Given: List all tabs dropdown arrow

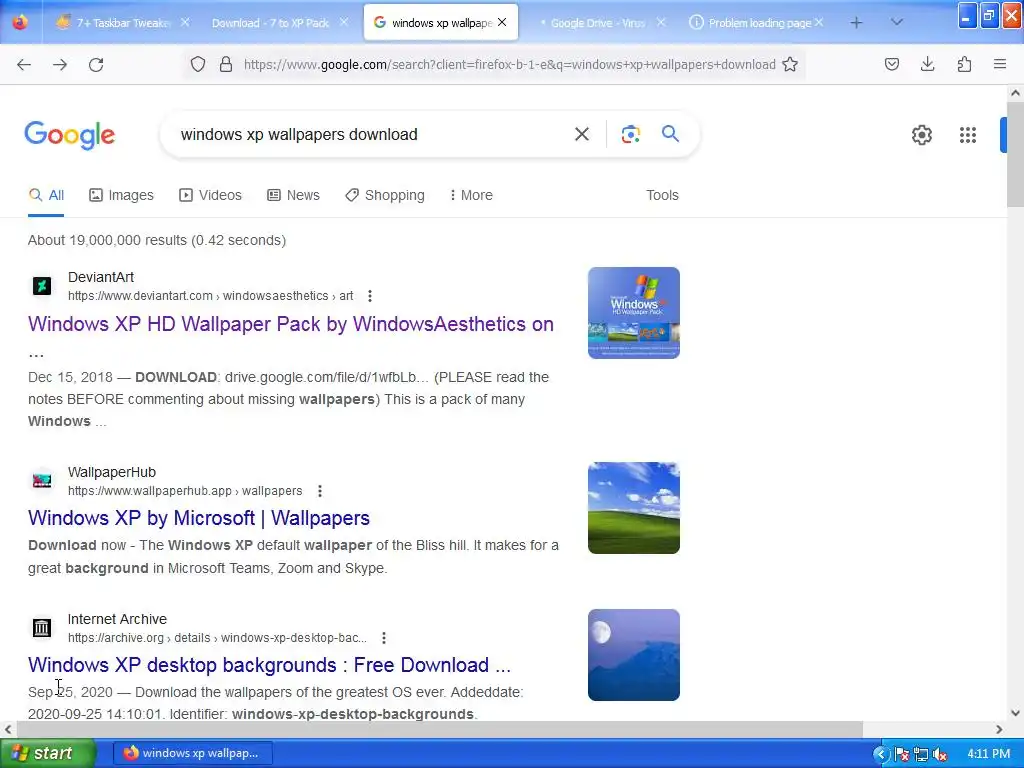Looking at the screenshot, I should (x=897, y=22).
